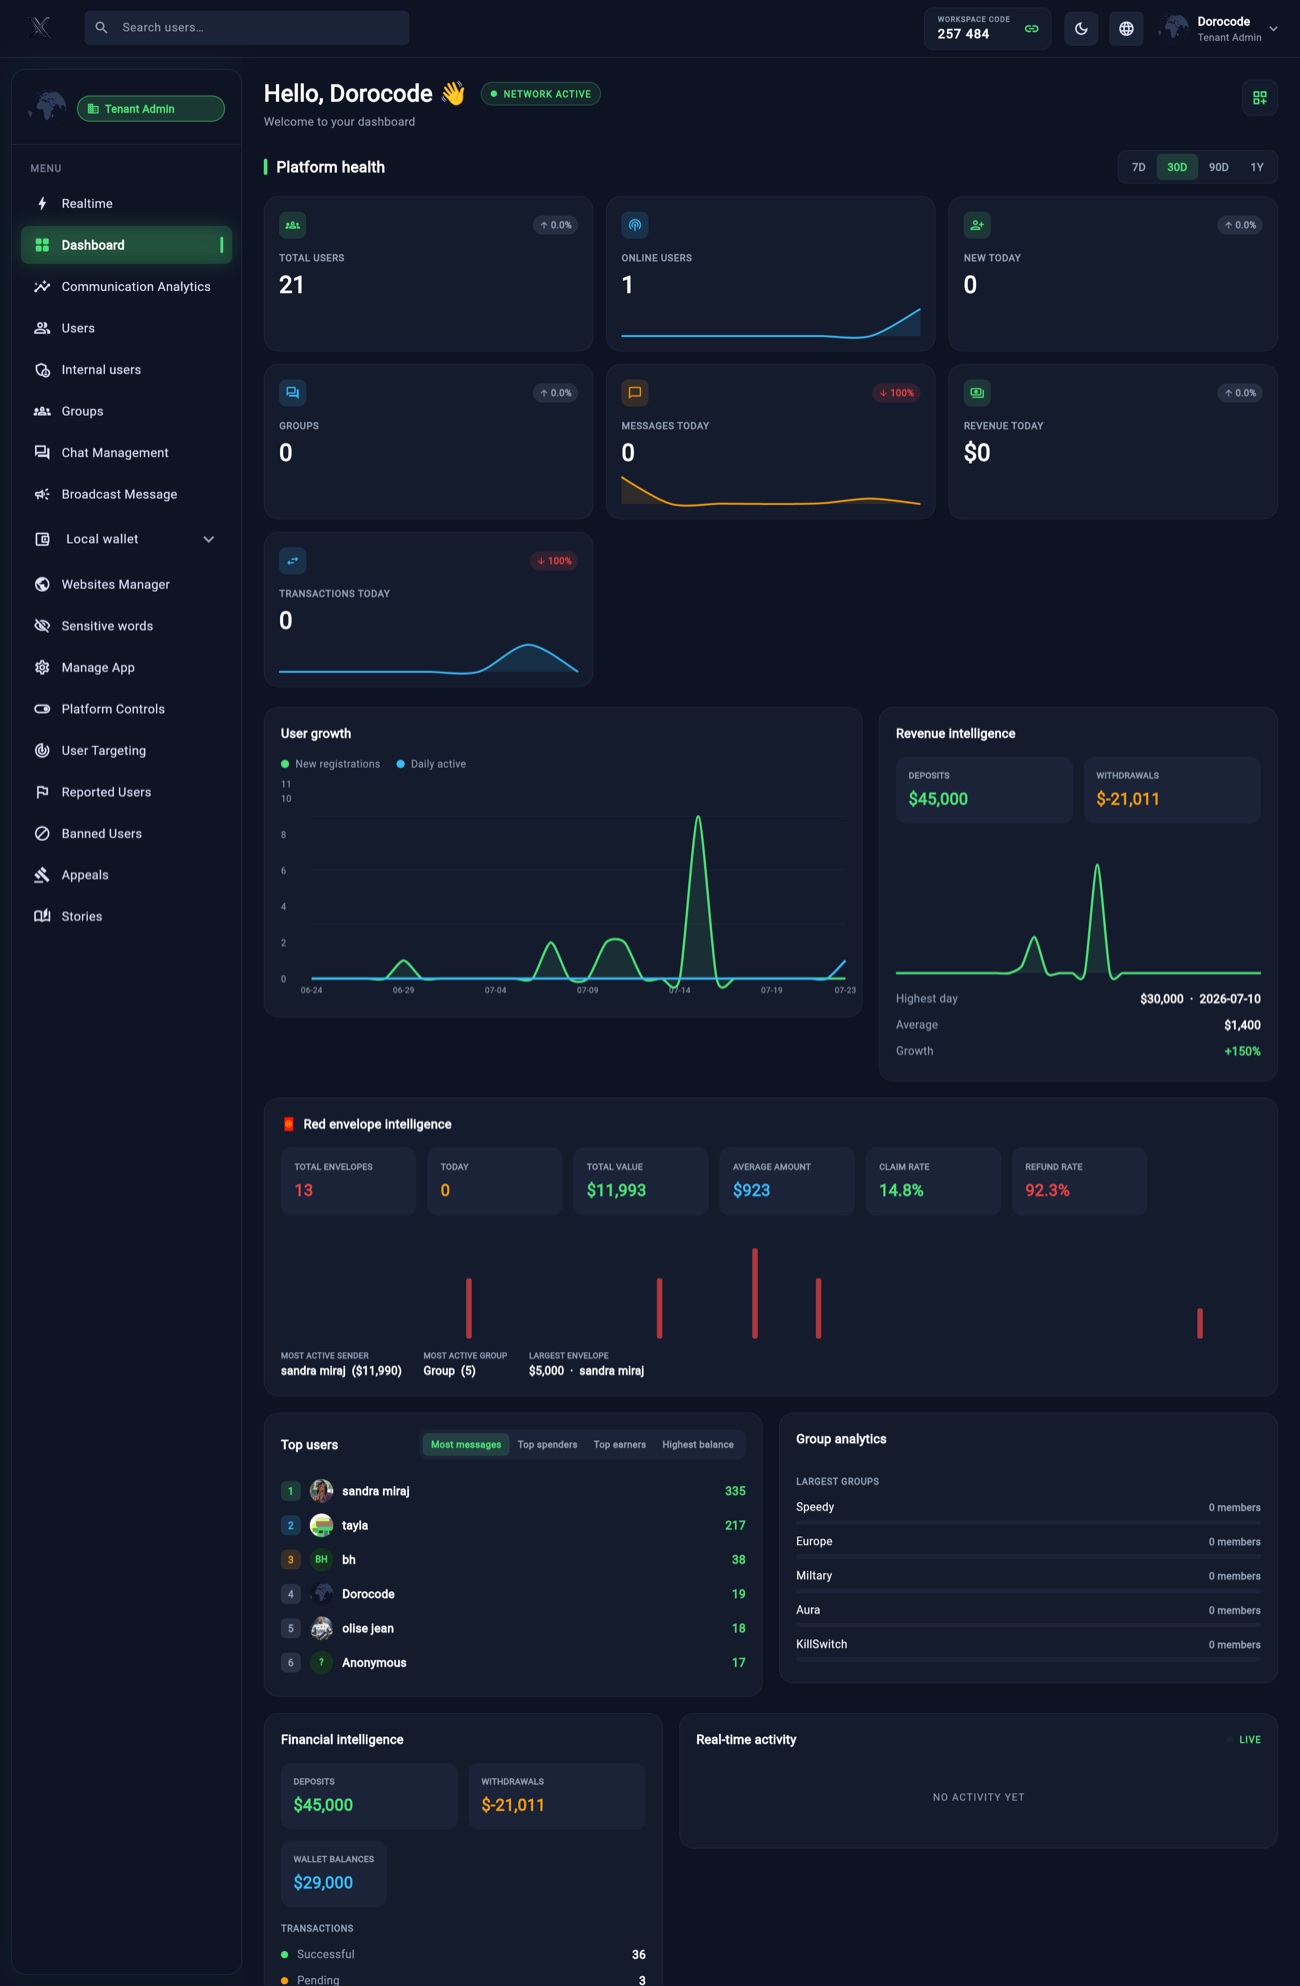Image resolution: width=1300 pixels, height=1986 pixels.
Task: Click Banned Users icon
Action: [x=42, y=833]
